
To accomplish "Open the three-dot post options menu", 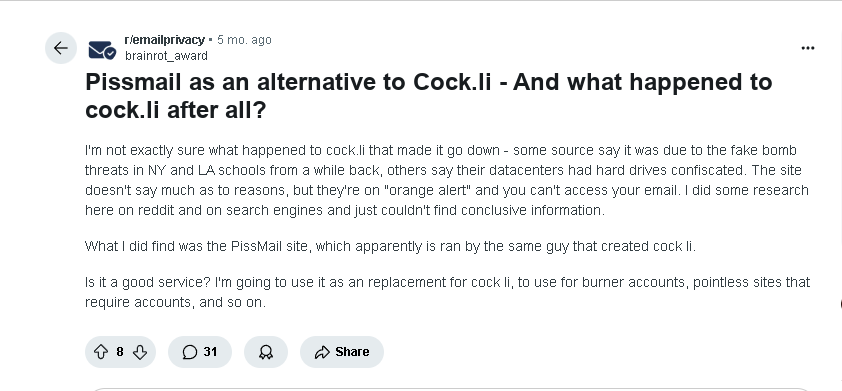I will (808, 48).
